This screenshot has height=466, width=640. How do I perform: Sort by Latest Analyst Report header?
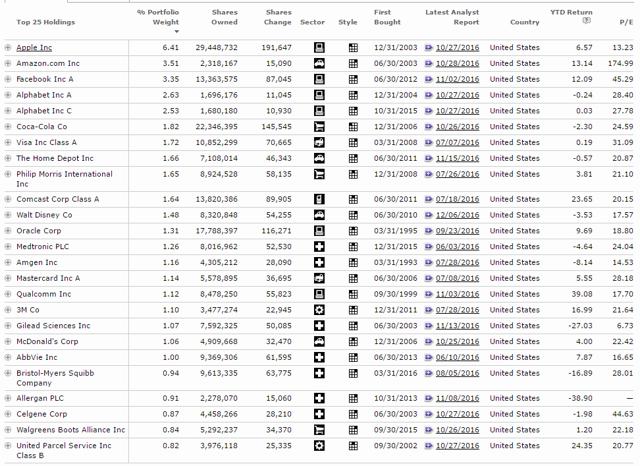(x=452, y=18)
